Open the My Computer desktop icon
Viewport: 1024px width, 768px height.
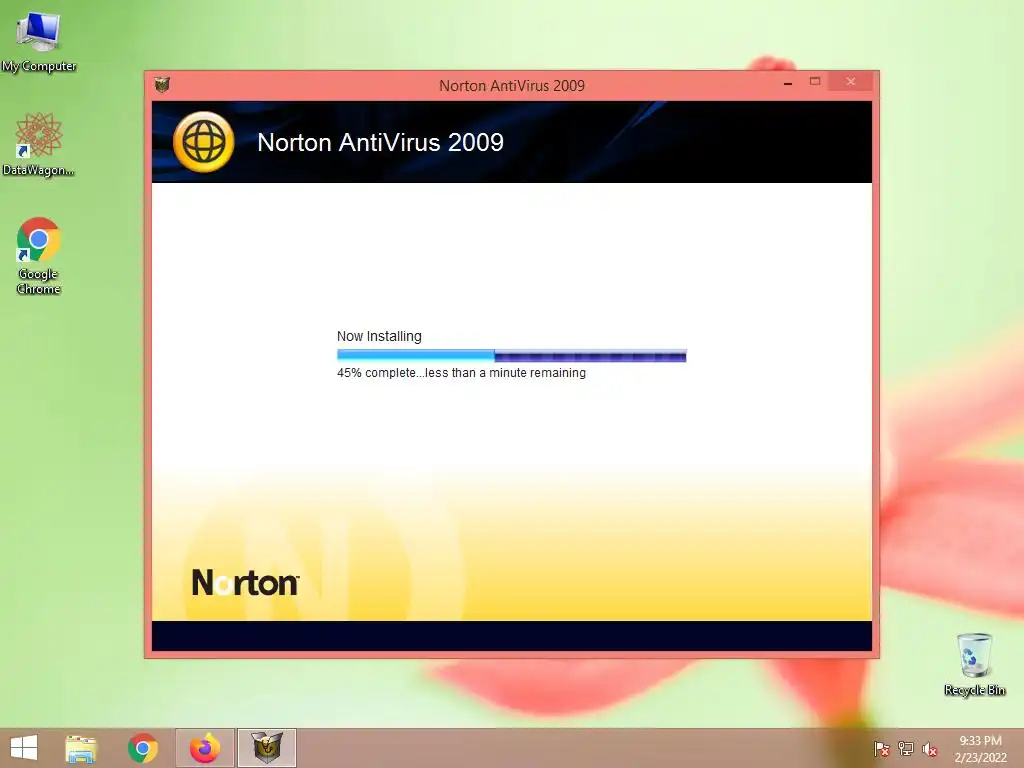39,42
